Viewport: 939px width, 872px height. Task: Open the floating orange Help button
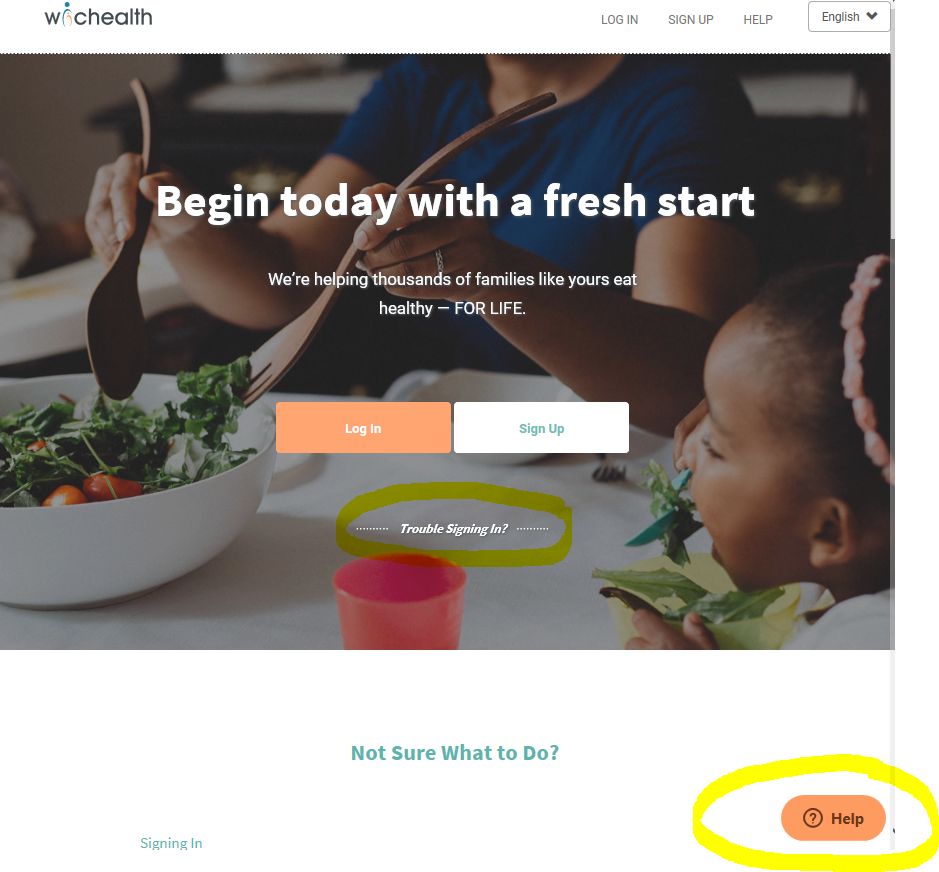click(833, 818)
